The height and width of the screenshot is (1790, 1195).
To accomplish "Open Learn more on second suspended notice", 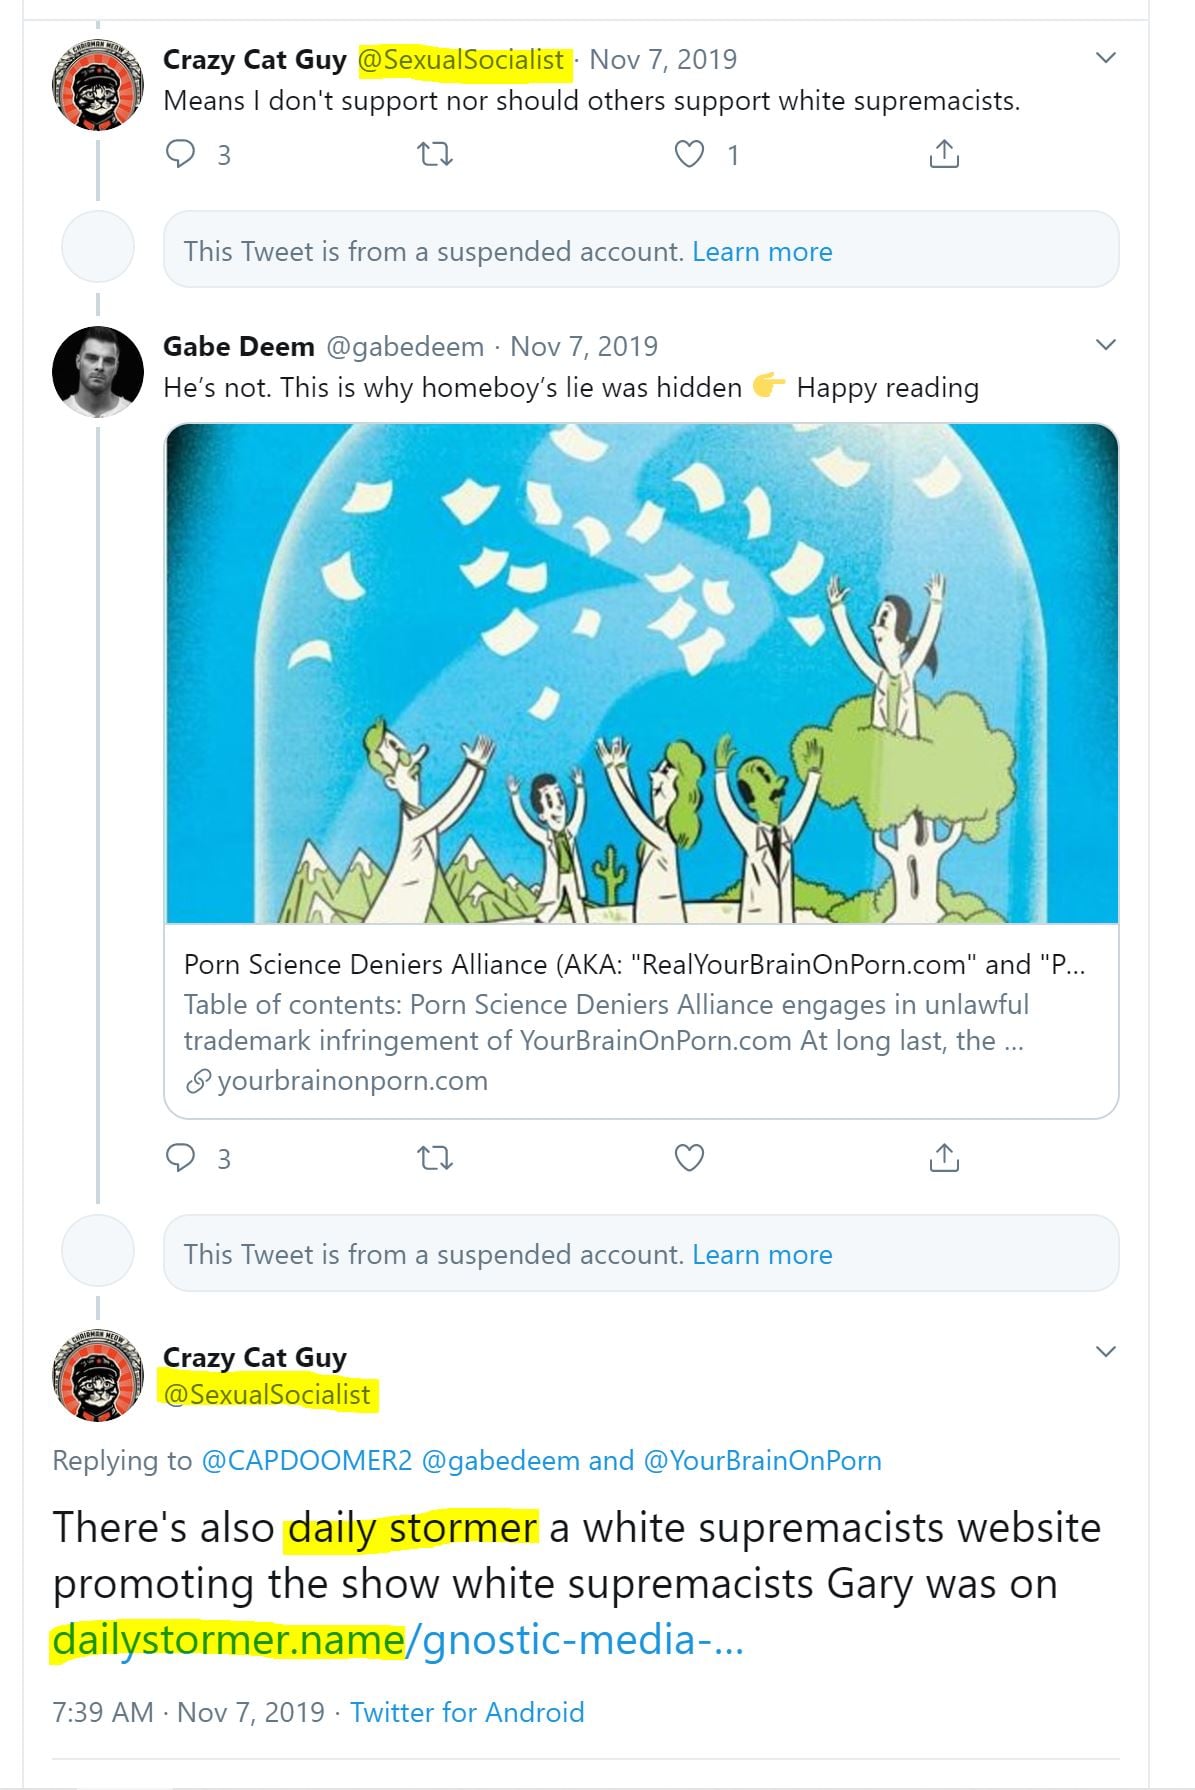I will (x=762, y=1254).
